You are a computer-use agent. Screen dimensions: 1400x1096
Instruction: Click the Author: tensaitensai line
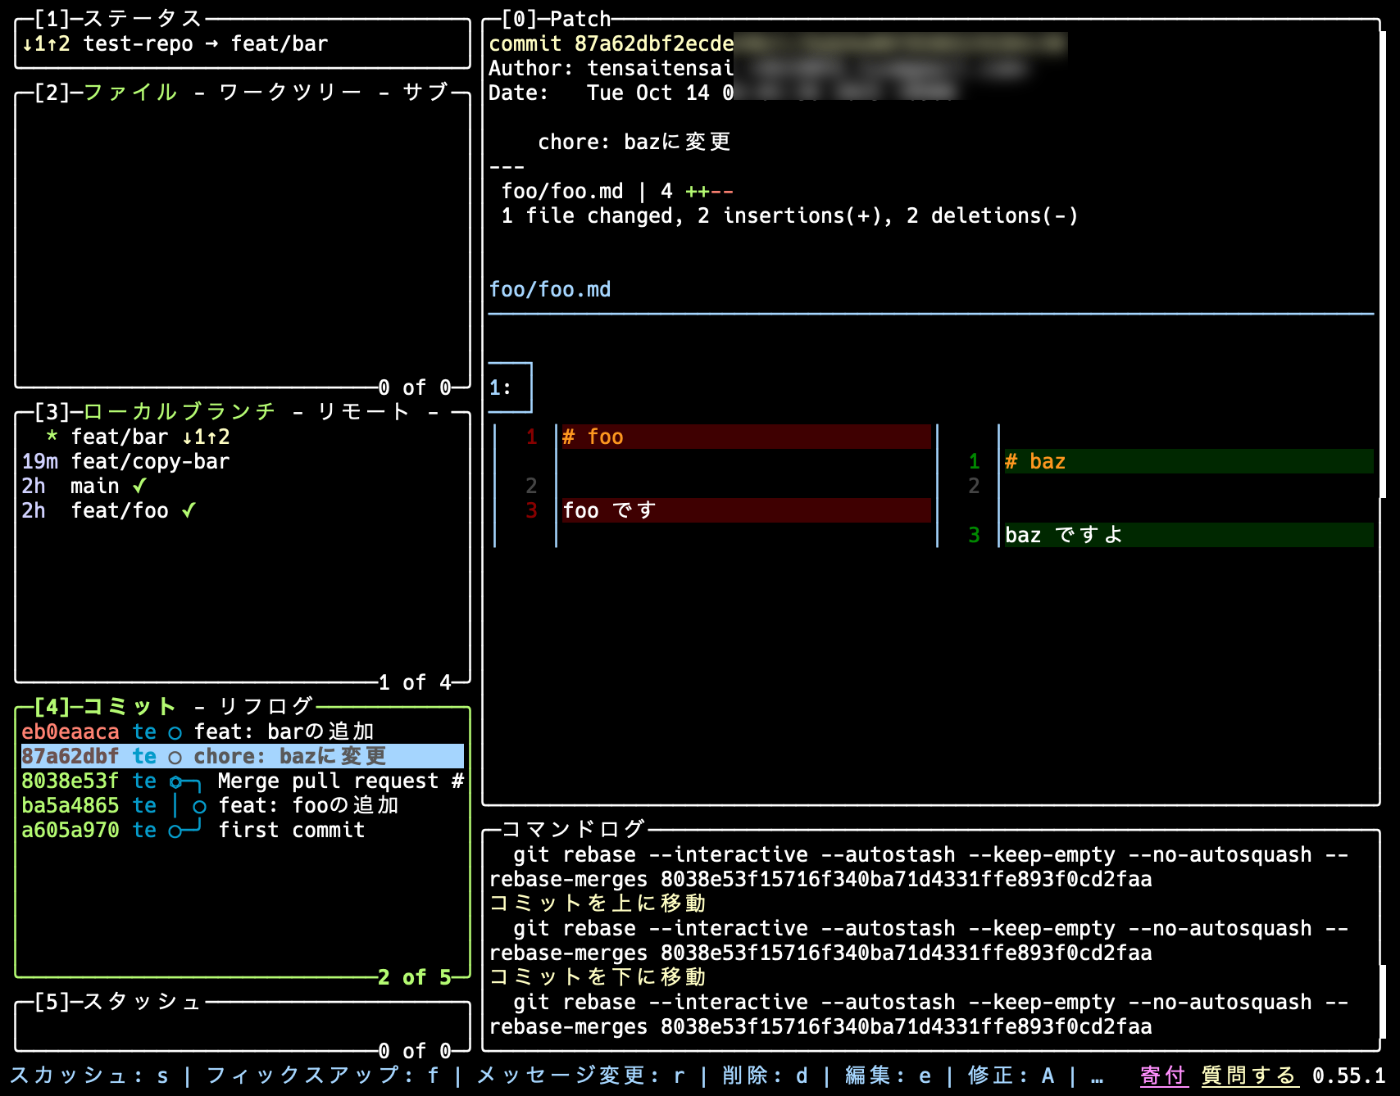click(611, 69)
